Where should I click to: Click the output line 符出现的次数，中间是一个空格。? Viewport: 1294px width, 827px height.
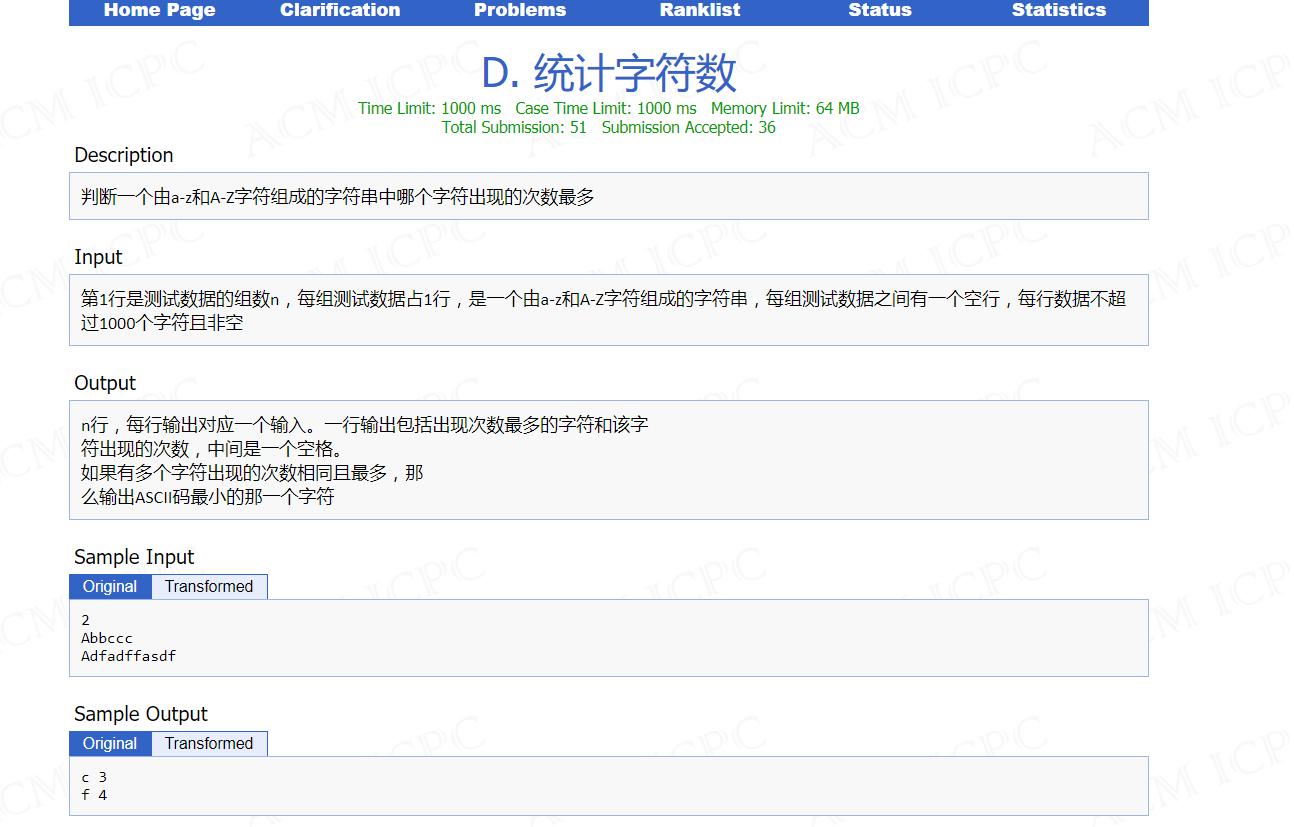(212, 449)
